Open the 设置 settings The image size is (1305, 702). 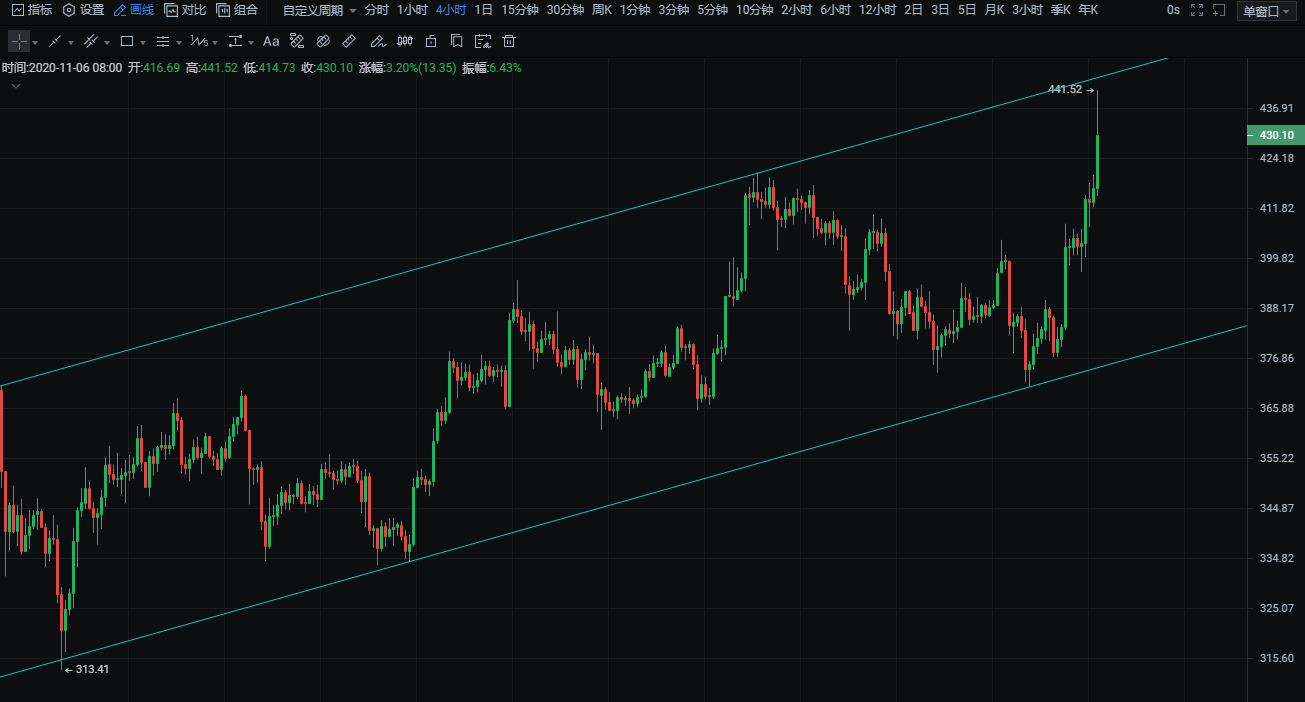(83, 10)
